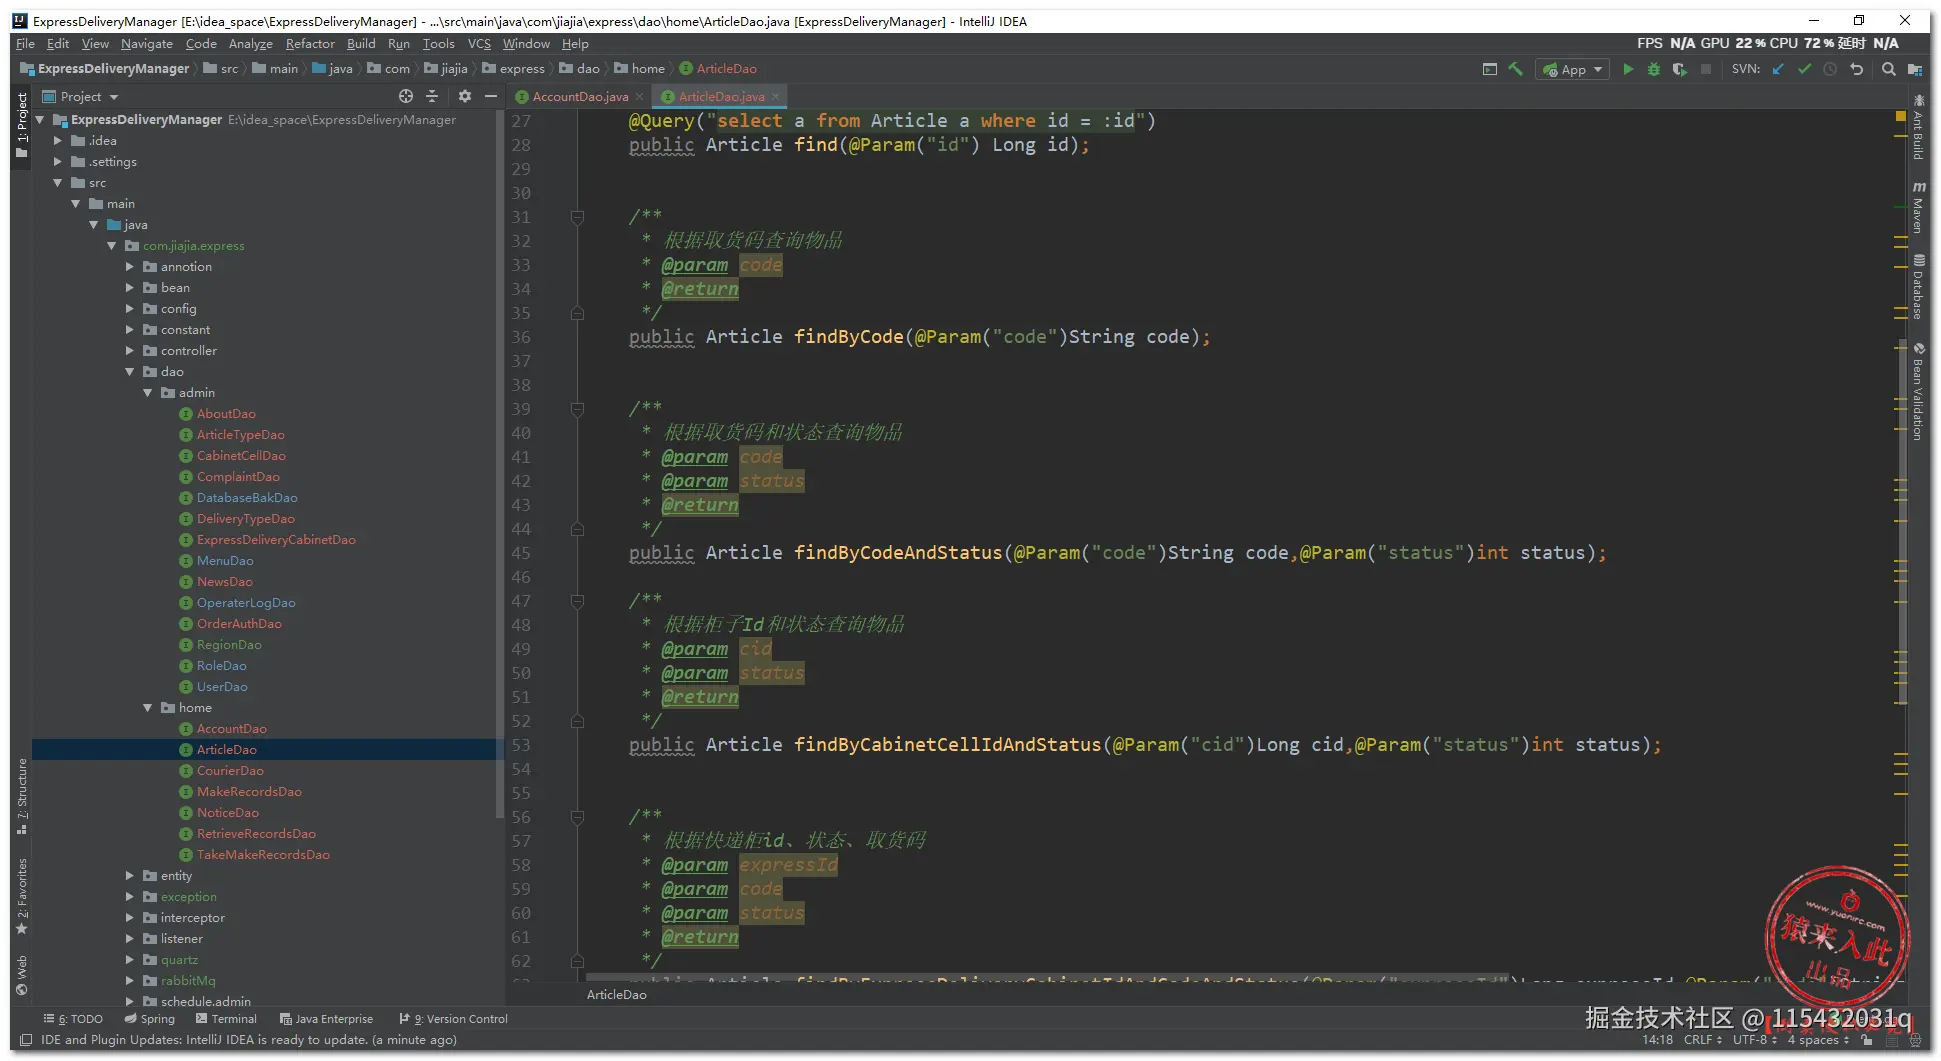The height and width of the screenshot is (1061, 1941).
Task: Open CourierDao in the project tree
Action: click(230, 771)
